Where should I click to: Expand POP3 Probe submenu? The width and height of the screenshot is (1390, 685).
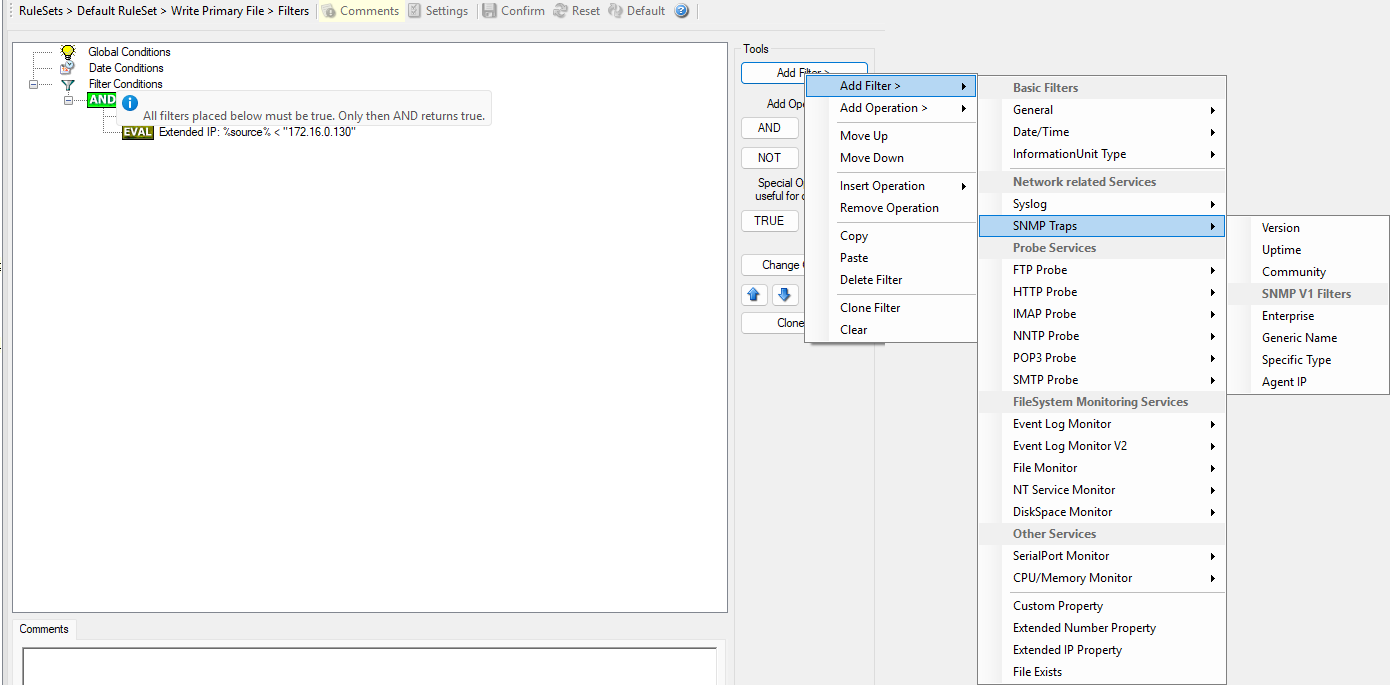coord(1102,358)
